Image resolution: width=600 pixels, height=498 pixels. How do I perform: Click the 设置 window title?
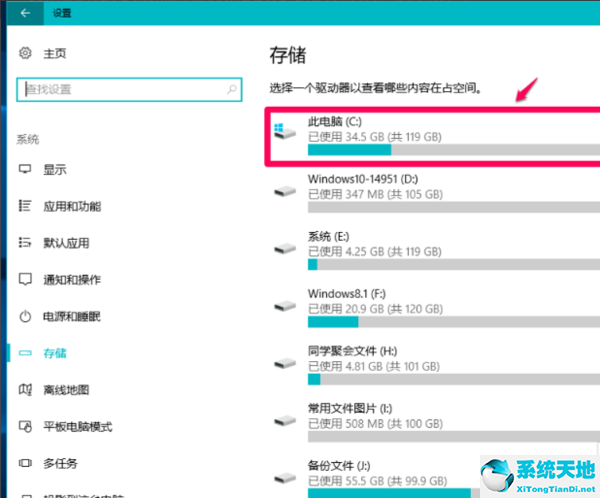point(62,13)
